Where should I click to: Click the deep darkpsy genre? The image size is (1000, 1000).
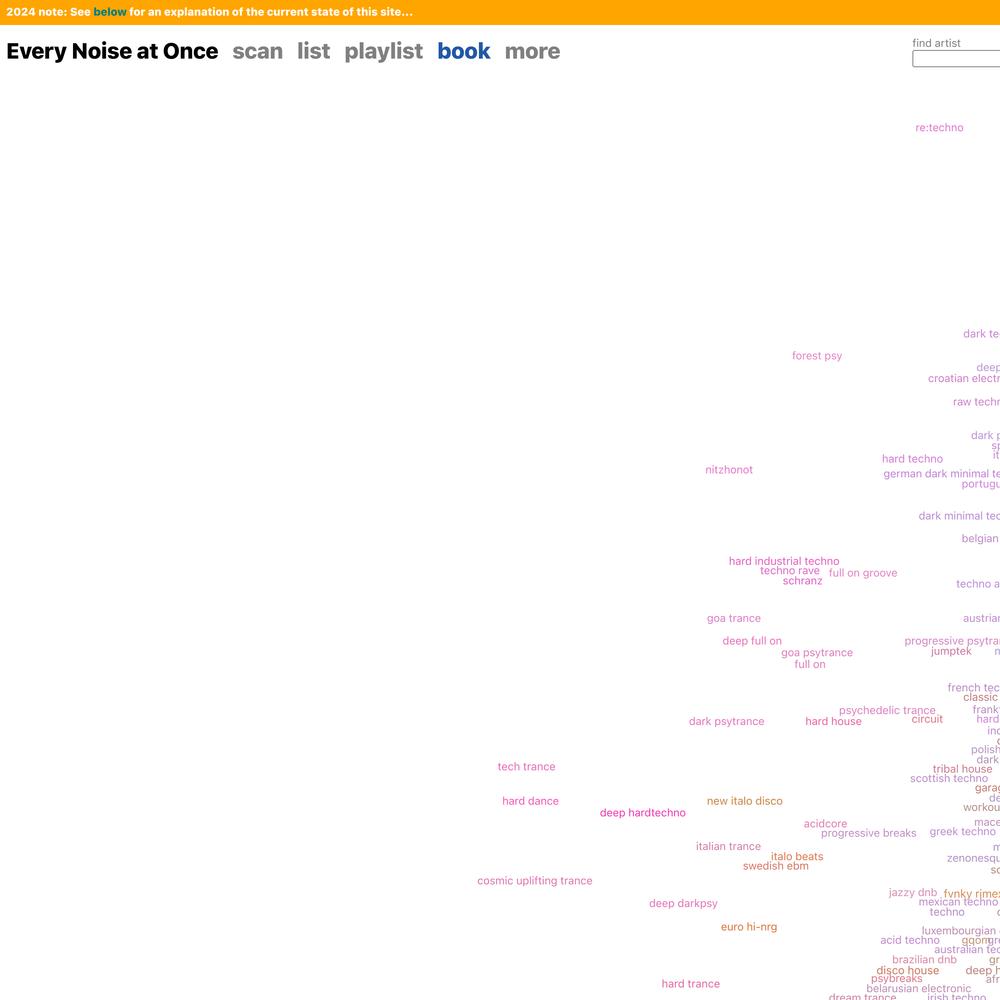coord(683,904)
